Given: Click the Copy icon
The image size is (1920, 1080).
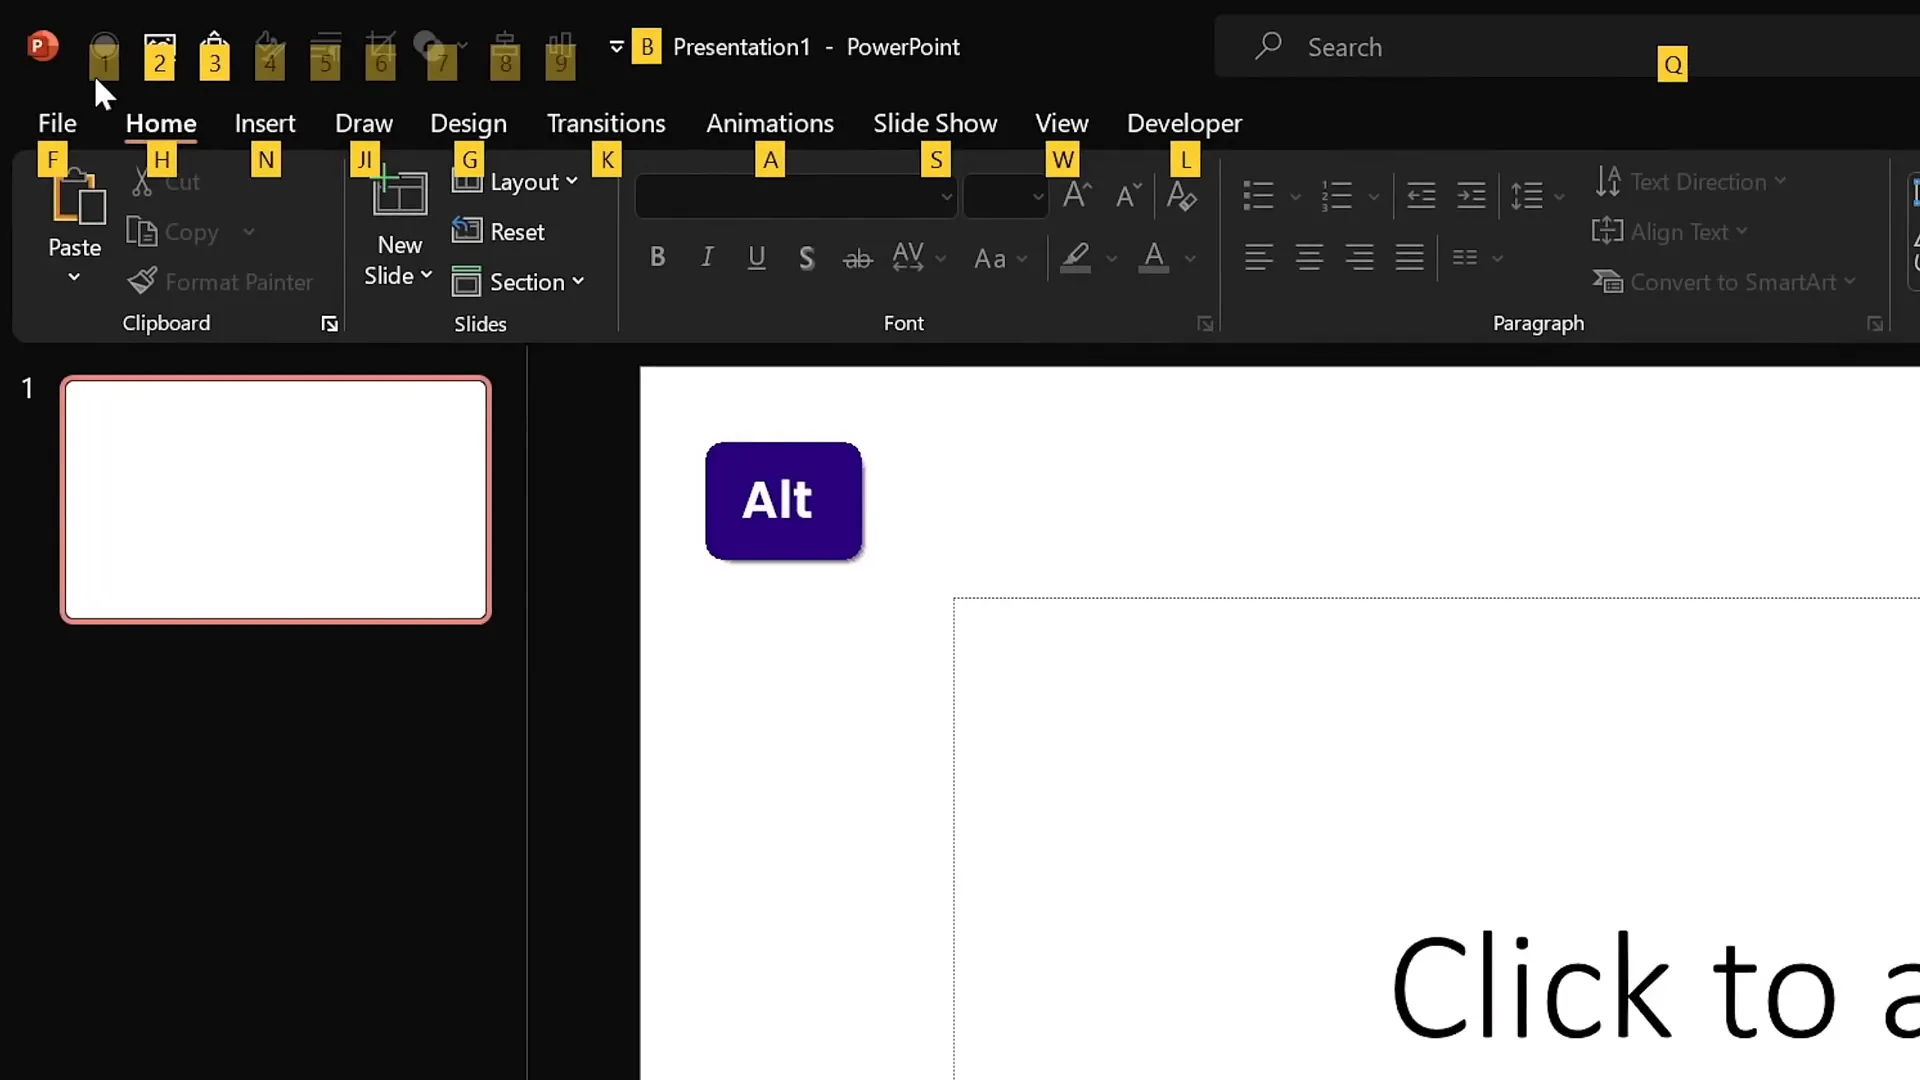Looking at the screenshot, I should point(142,232).
